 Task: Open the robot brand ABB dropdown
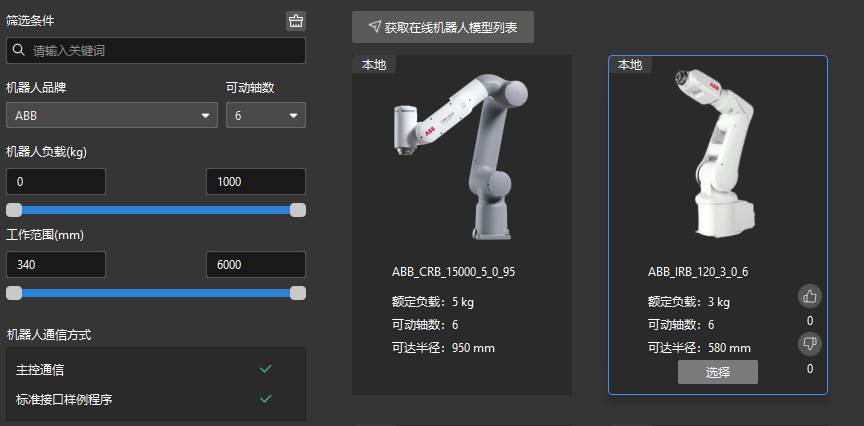(x=112, y=115)
